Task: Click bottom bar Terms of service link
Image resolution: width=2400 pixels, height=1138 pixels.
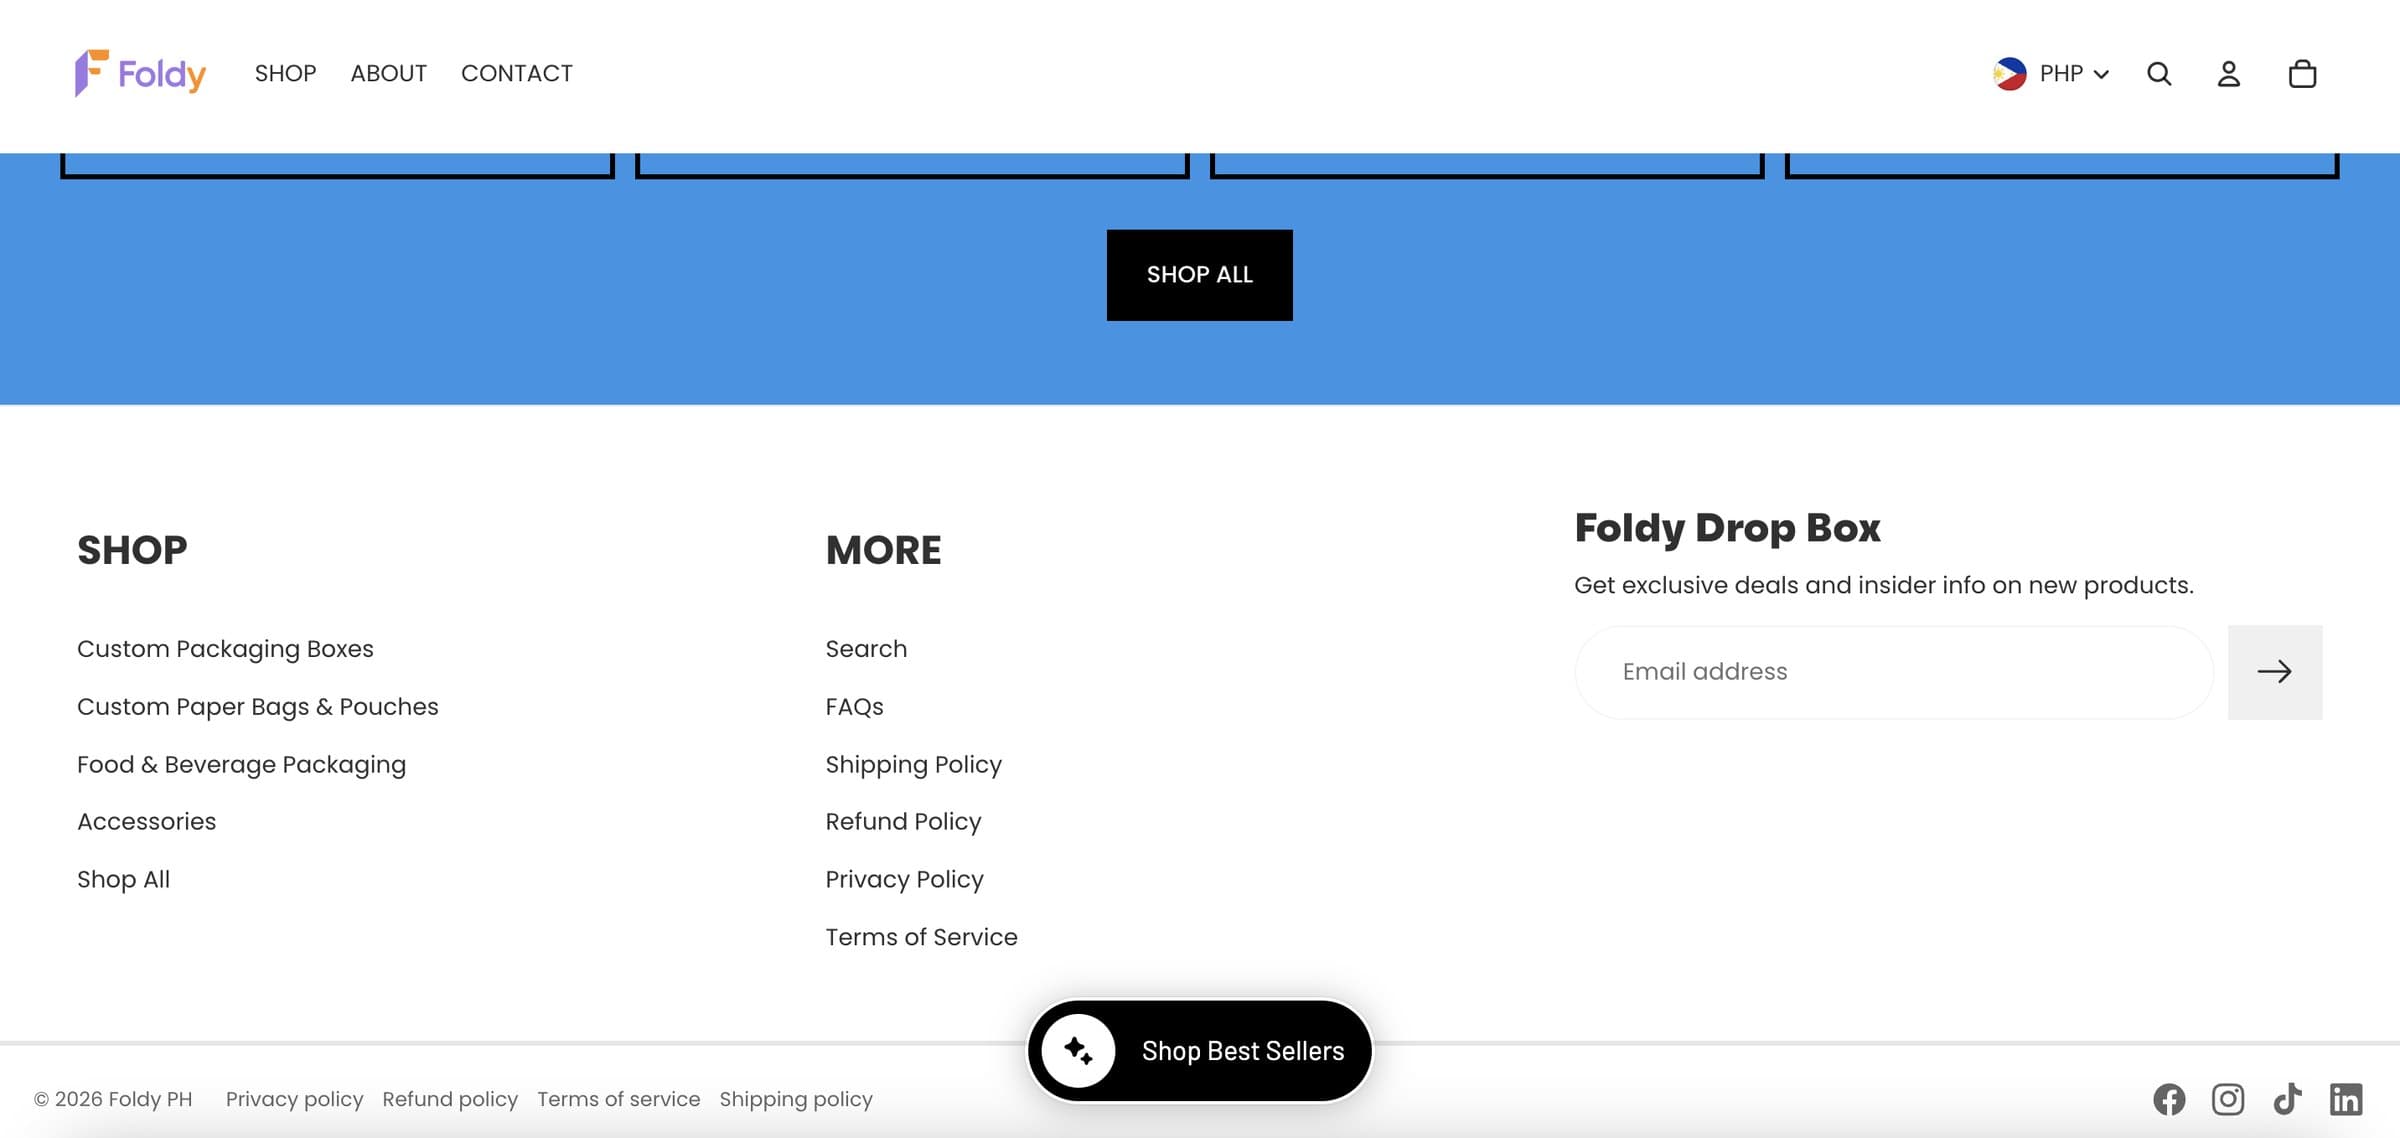Action: point(618,1099)
